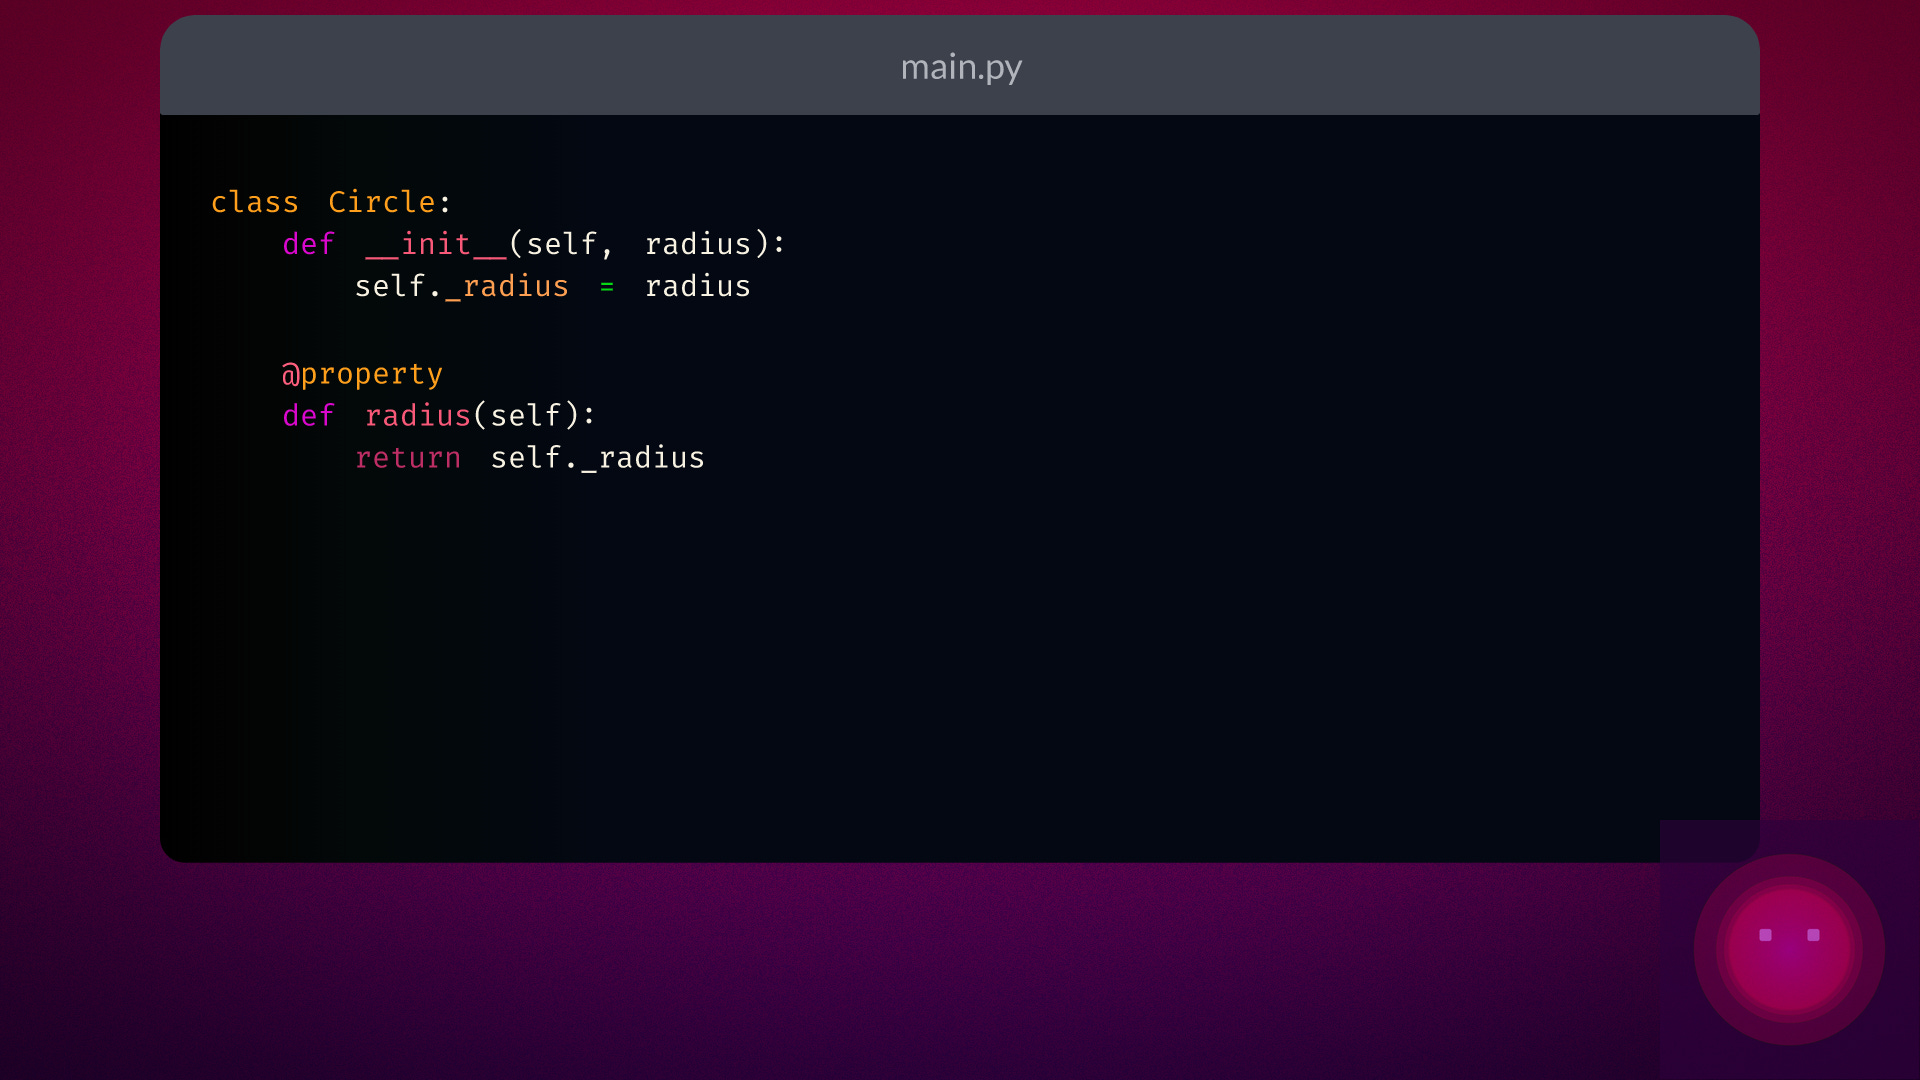Click the colon after Circle
Image resolution: width=1920 pixels, height=1080 pixels.
443,201
